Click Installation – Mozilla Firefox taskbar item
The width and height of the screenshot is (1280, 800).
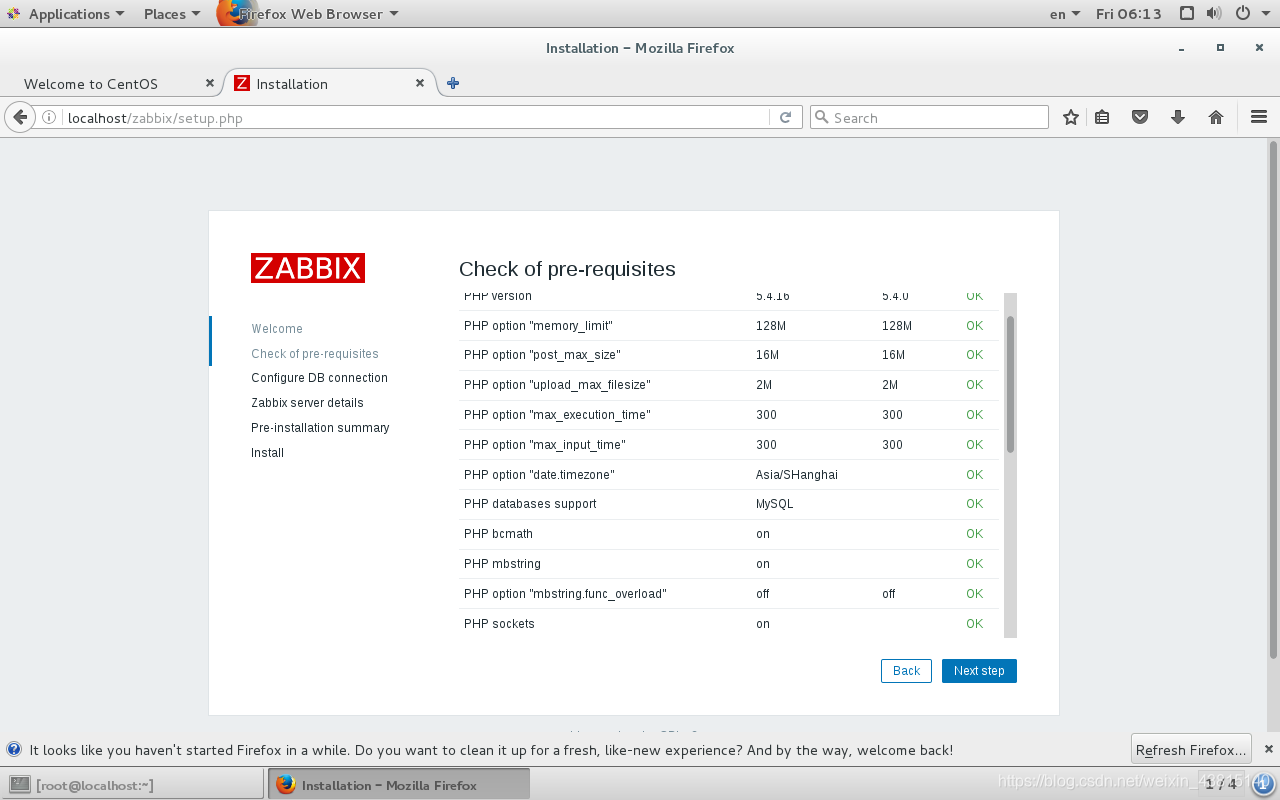point(399,784)
